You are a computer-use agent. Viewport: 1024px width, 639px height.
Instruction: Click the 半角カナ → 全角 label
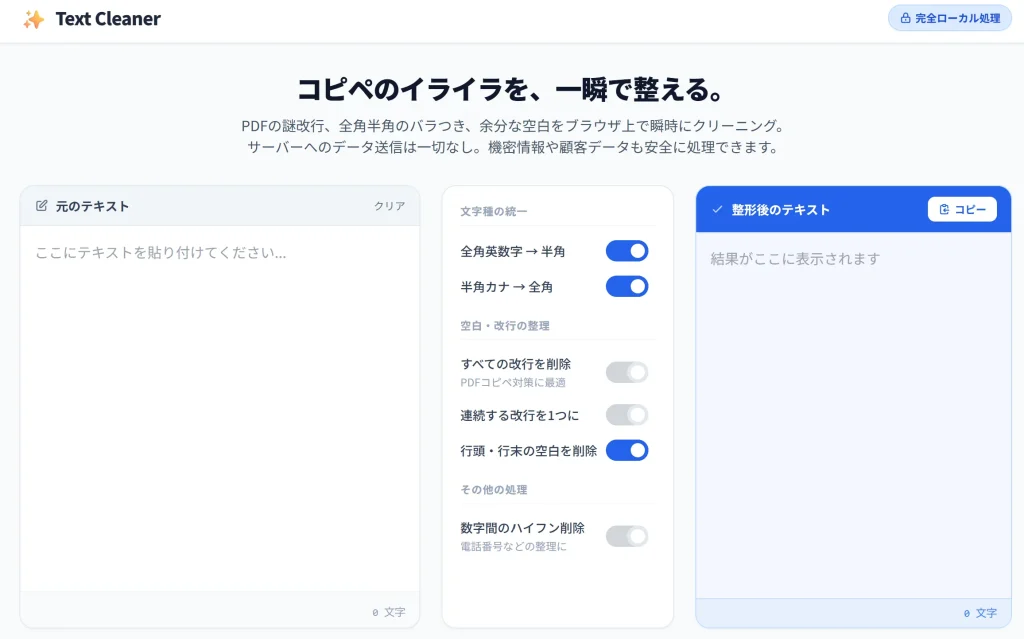pos(507,287)
